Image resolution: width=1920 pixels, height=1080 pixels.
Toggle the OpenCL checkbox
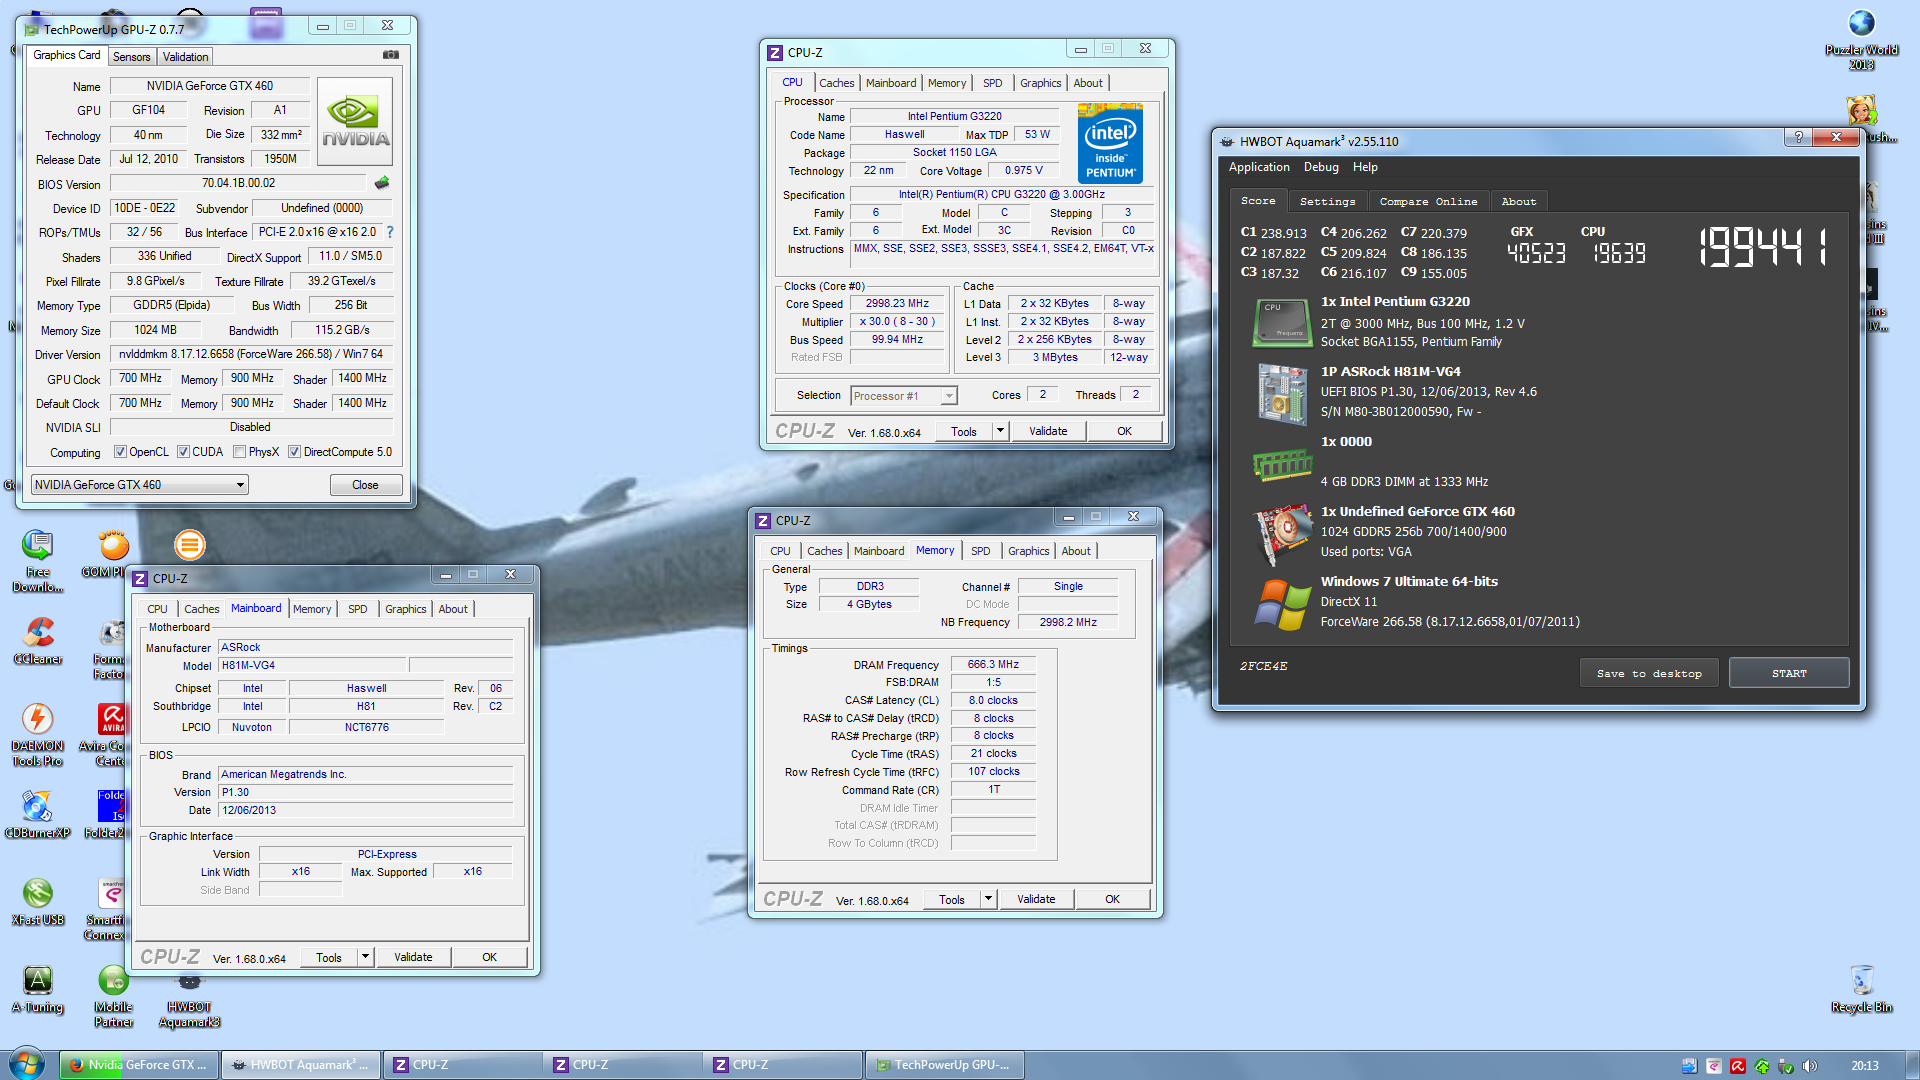[x=120, y=452]
